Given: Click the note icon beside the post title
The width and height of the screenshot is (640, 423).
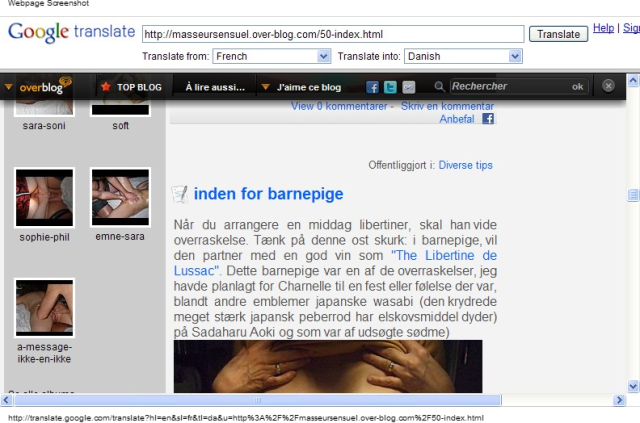Looking at the screenshot, I should click(180, 194).
